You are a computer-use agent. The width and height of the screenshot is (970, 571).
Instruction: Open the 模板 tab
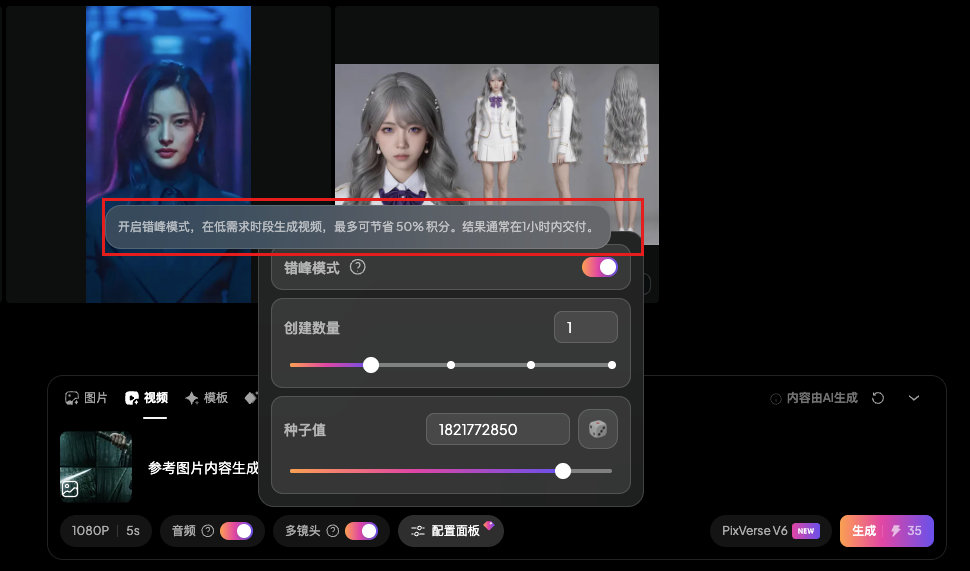[207, 398]
